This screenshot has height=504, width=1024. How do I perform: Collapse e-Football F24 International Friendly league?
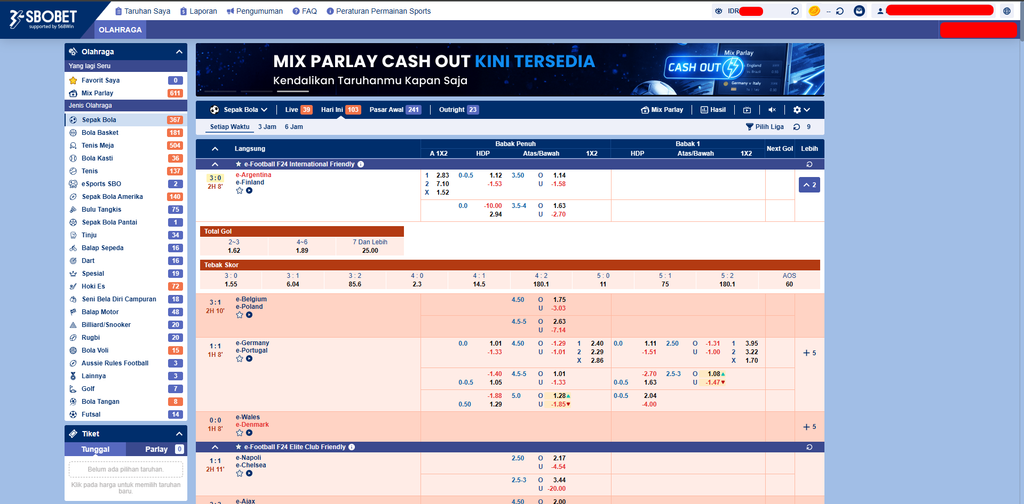[215, 165]
